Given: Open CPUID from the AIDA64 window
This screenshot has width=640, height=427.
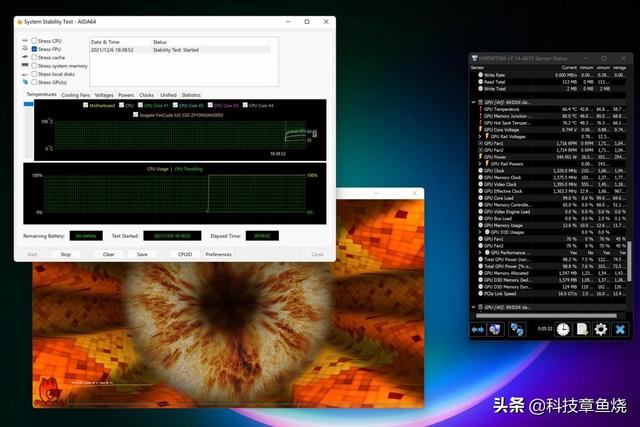Looking at the screenshot, I should pyautogui.click(x=185, y=254).
